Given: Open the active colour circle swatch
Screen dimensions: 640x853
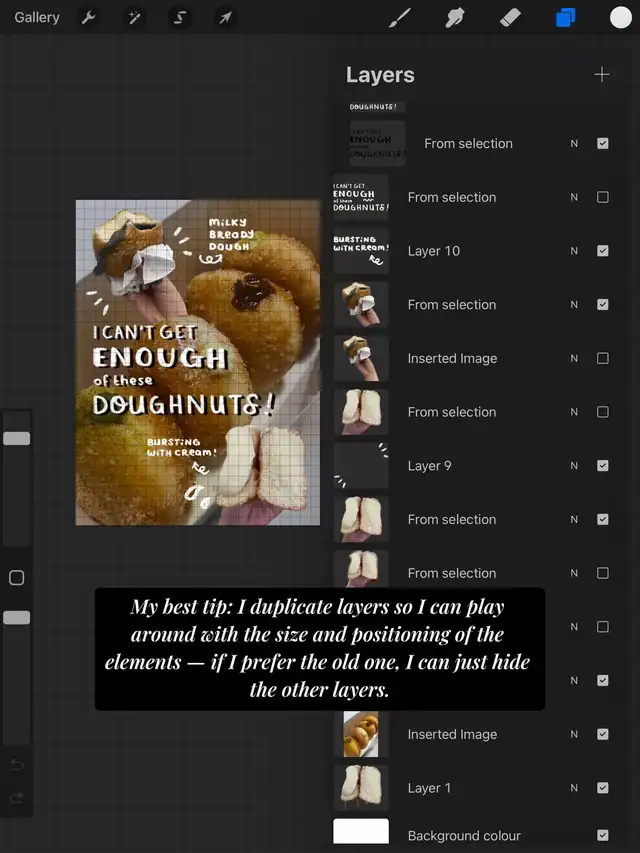Looking at the screenshot, I should (621, 18).
